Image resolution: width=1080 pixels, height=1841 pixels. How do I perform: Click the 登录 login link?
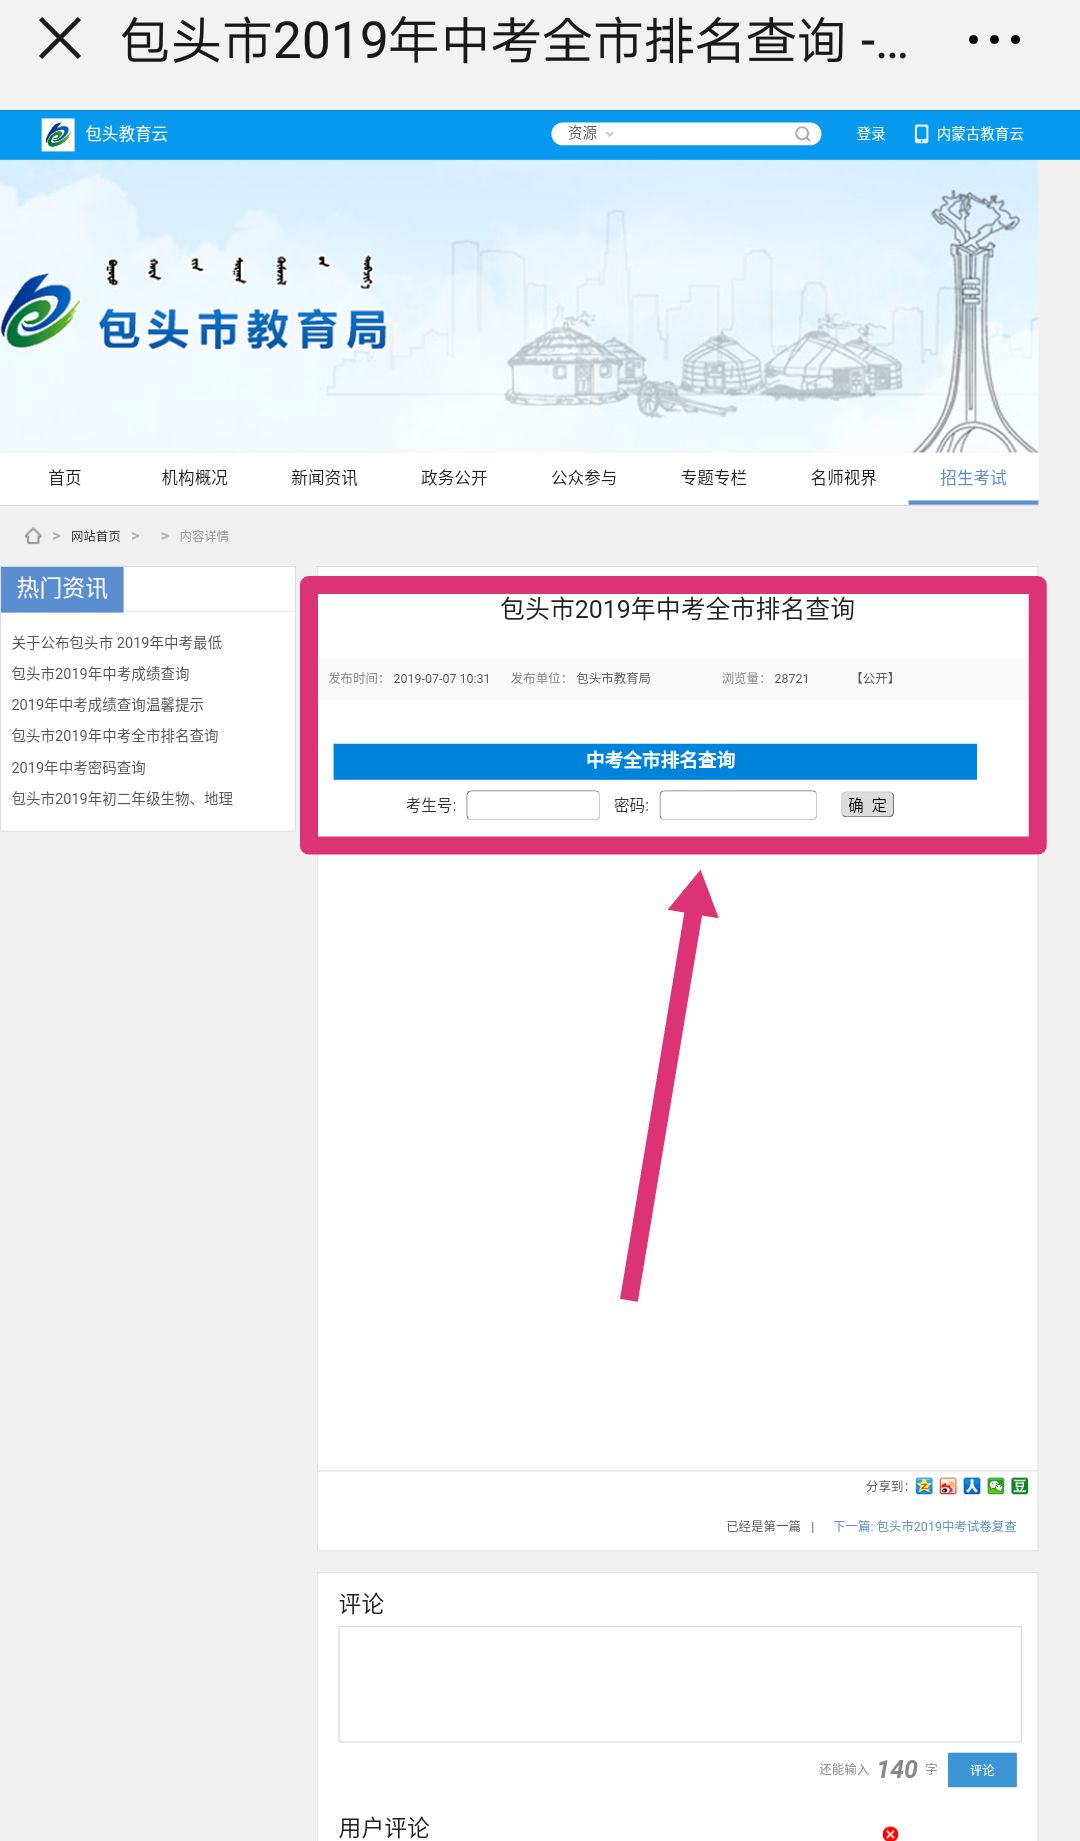point(871,134)
